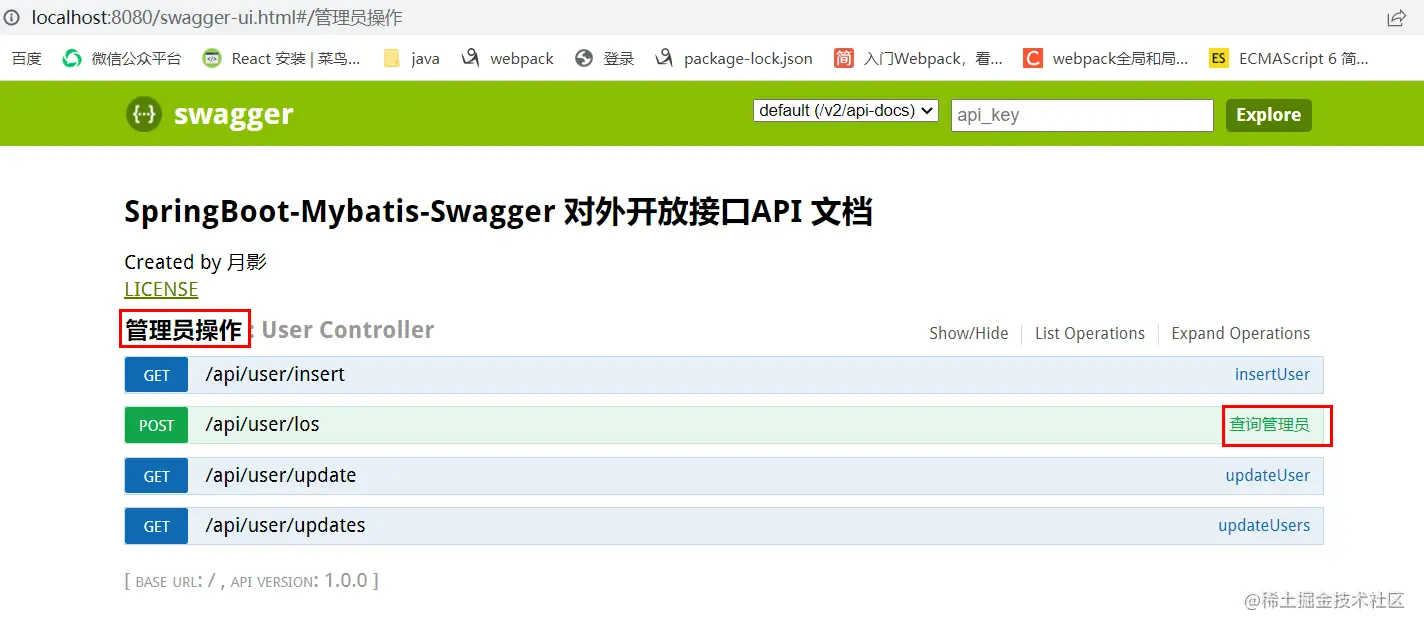Click the updateUsers operation link
Viewport: 1424px width, 630px height.
click(1264, 525)
